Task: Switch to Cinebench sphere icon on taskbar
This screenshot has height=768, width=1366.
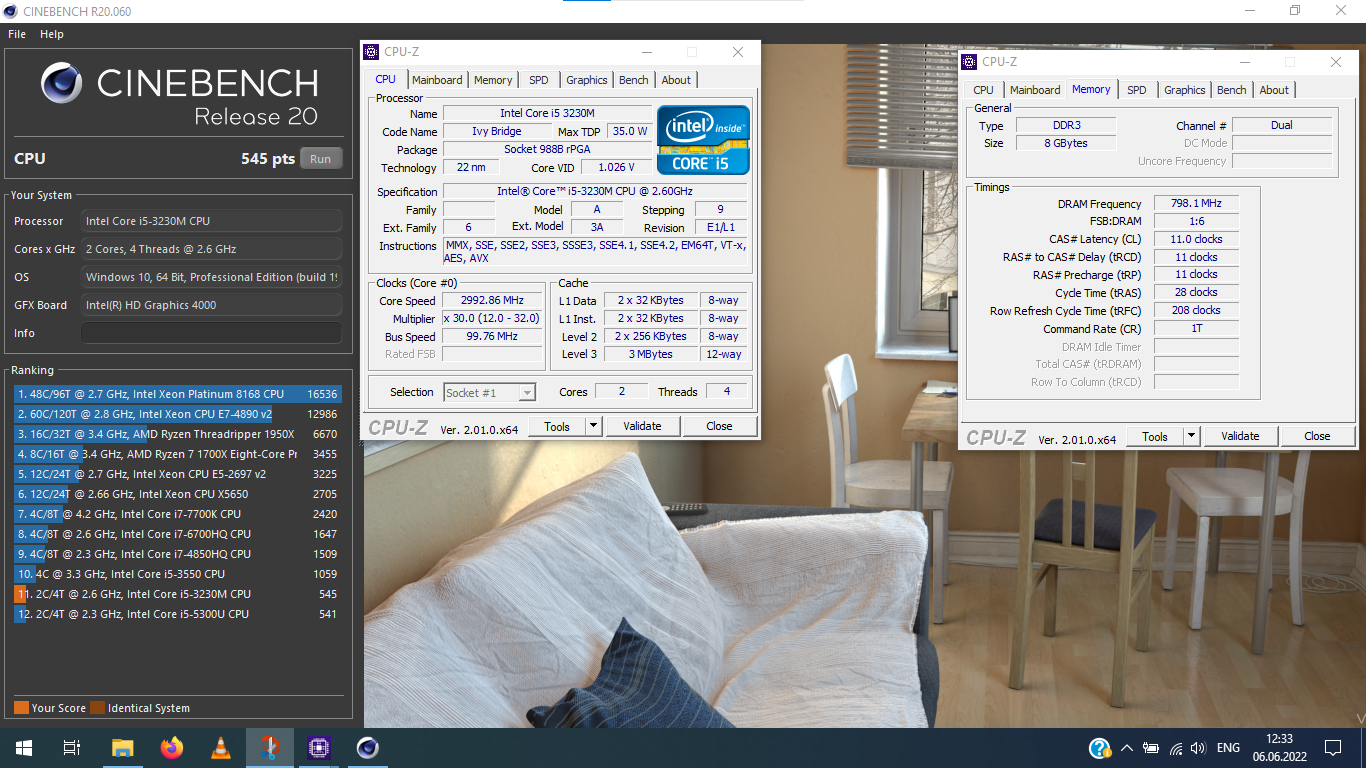Action: click(368, 747)
